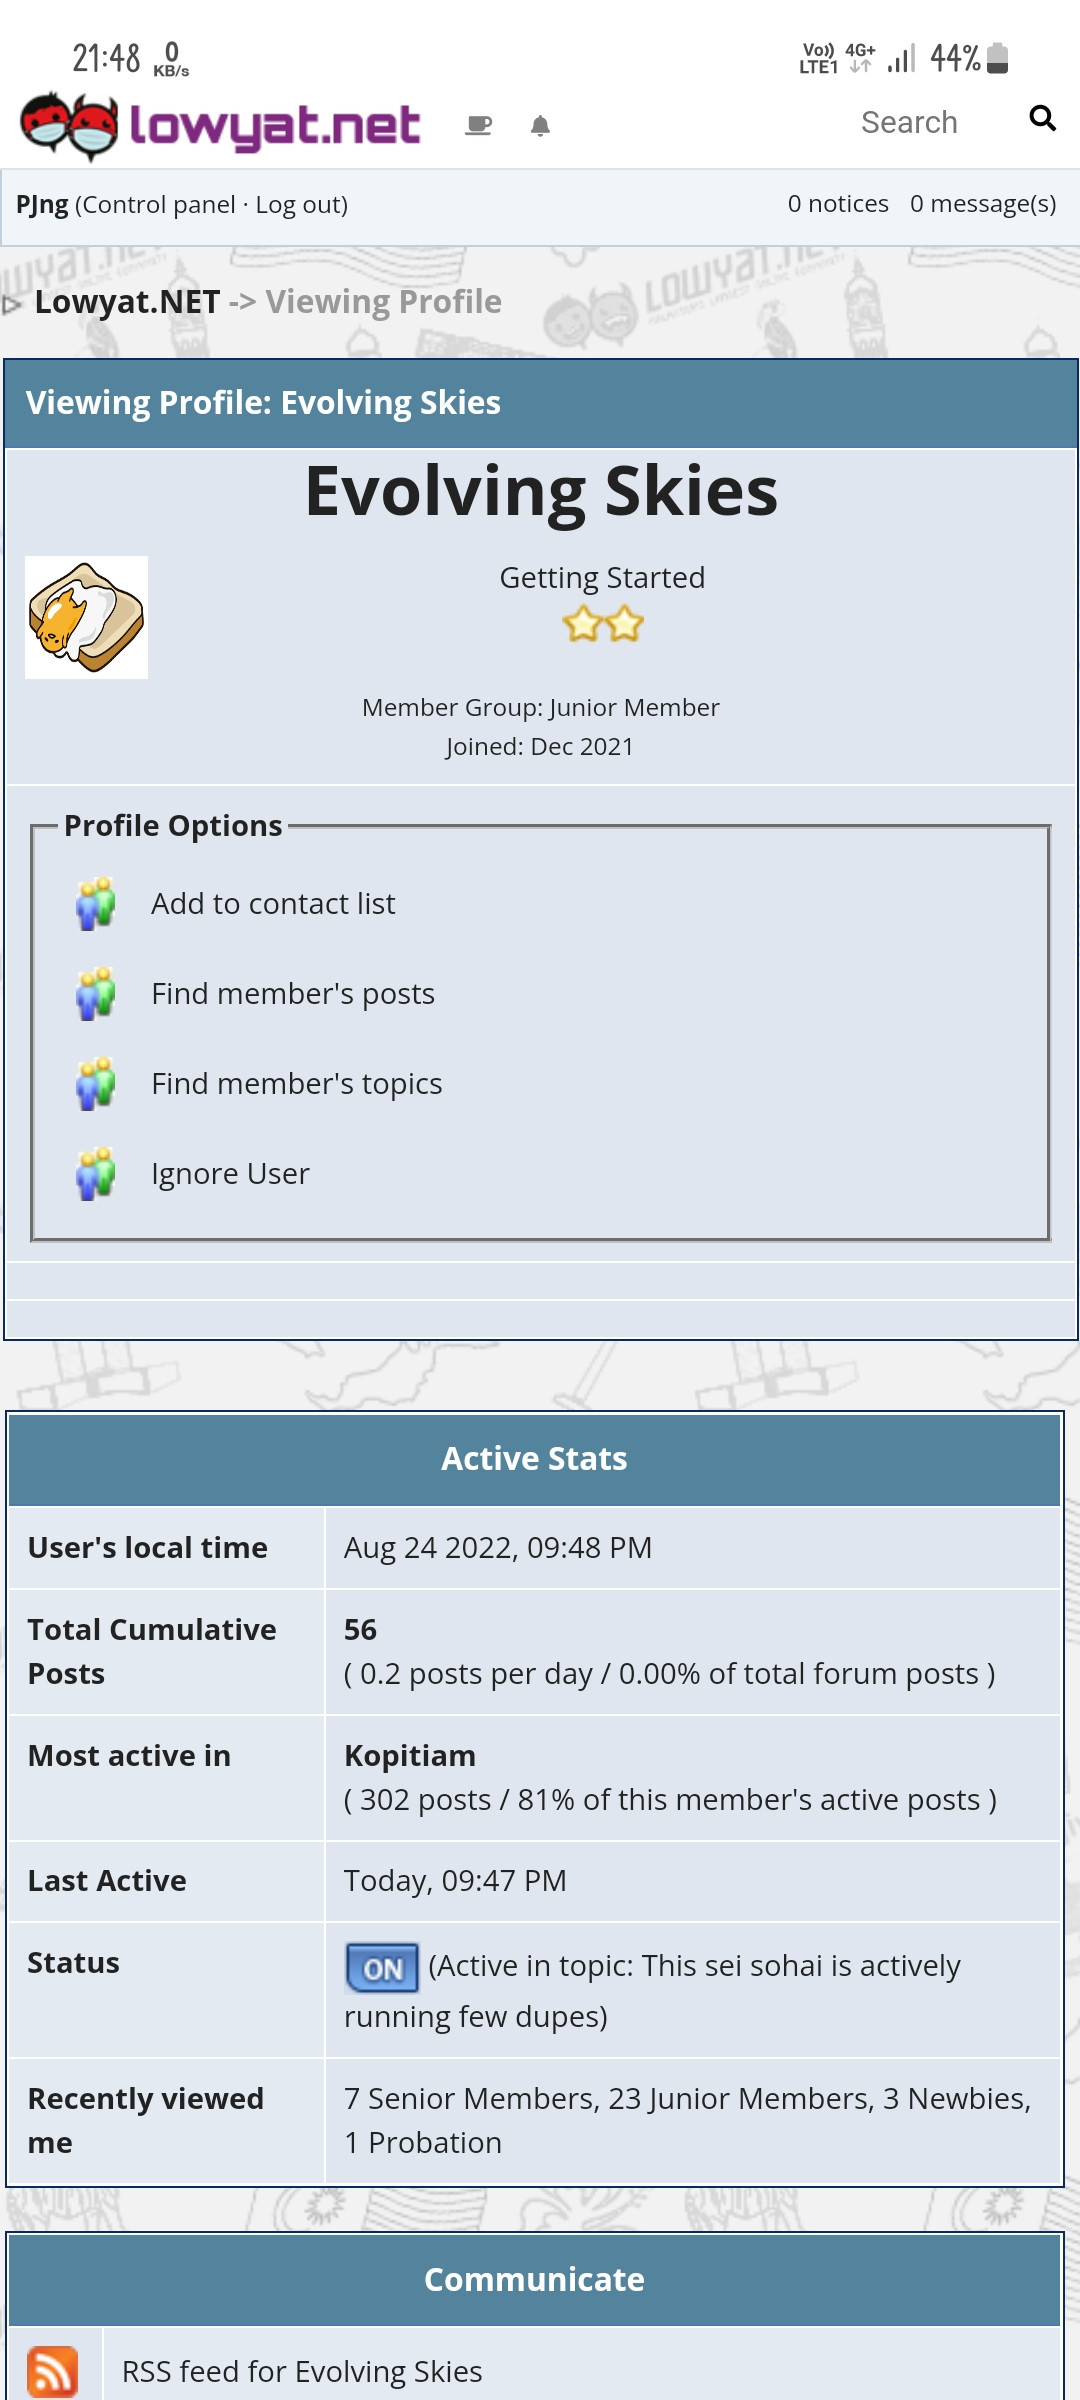Viewport: 1080px width, 2400px height.
Task: Click the search magnifier icon
Action: tap(1042, 119)
